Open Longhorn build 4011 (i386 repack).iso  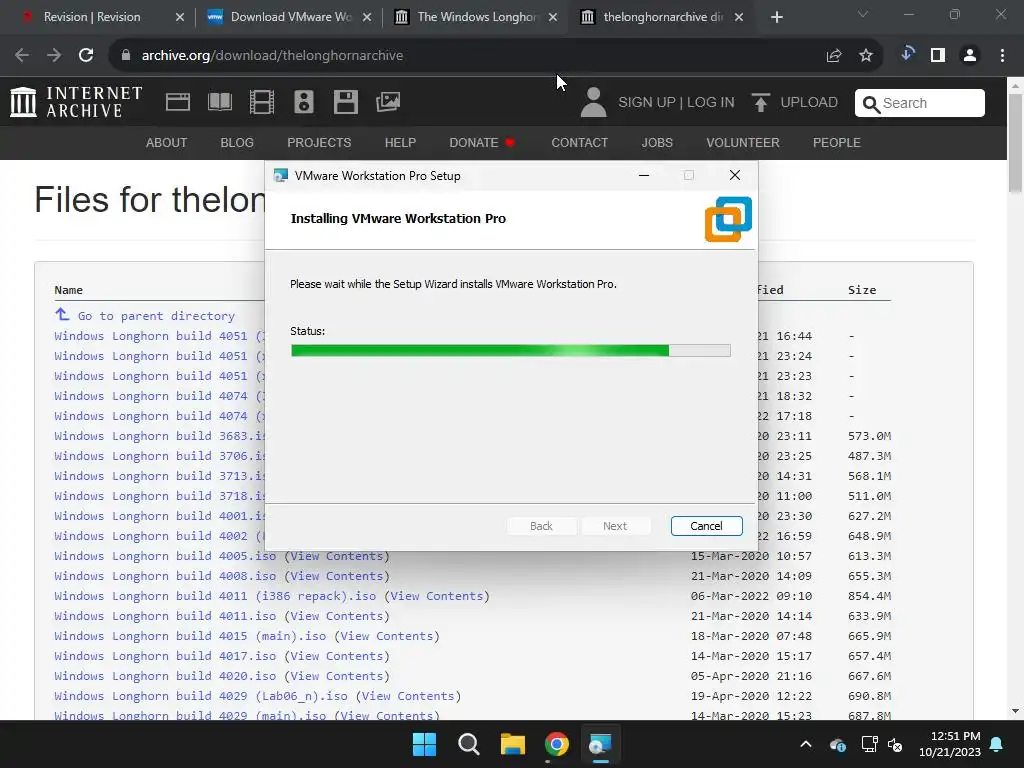click(x=215, y=596)
